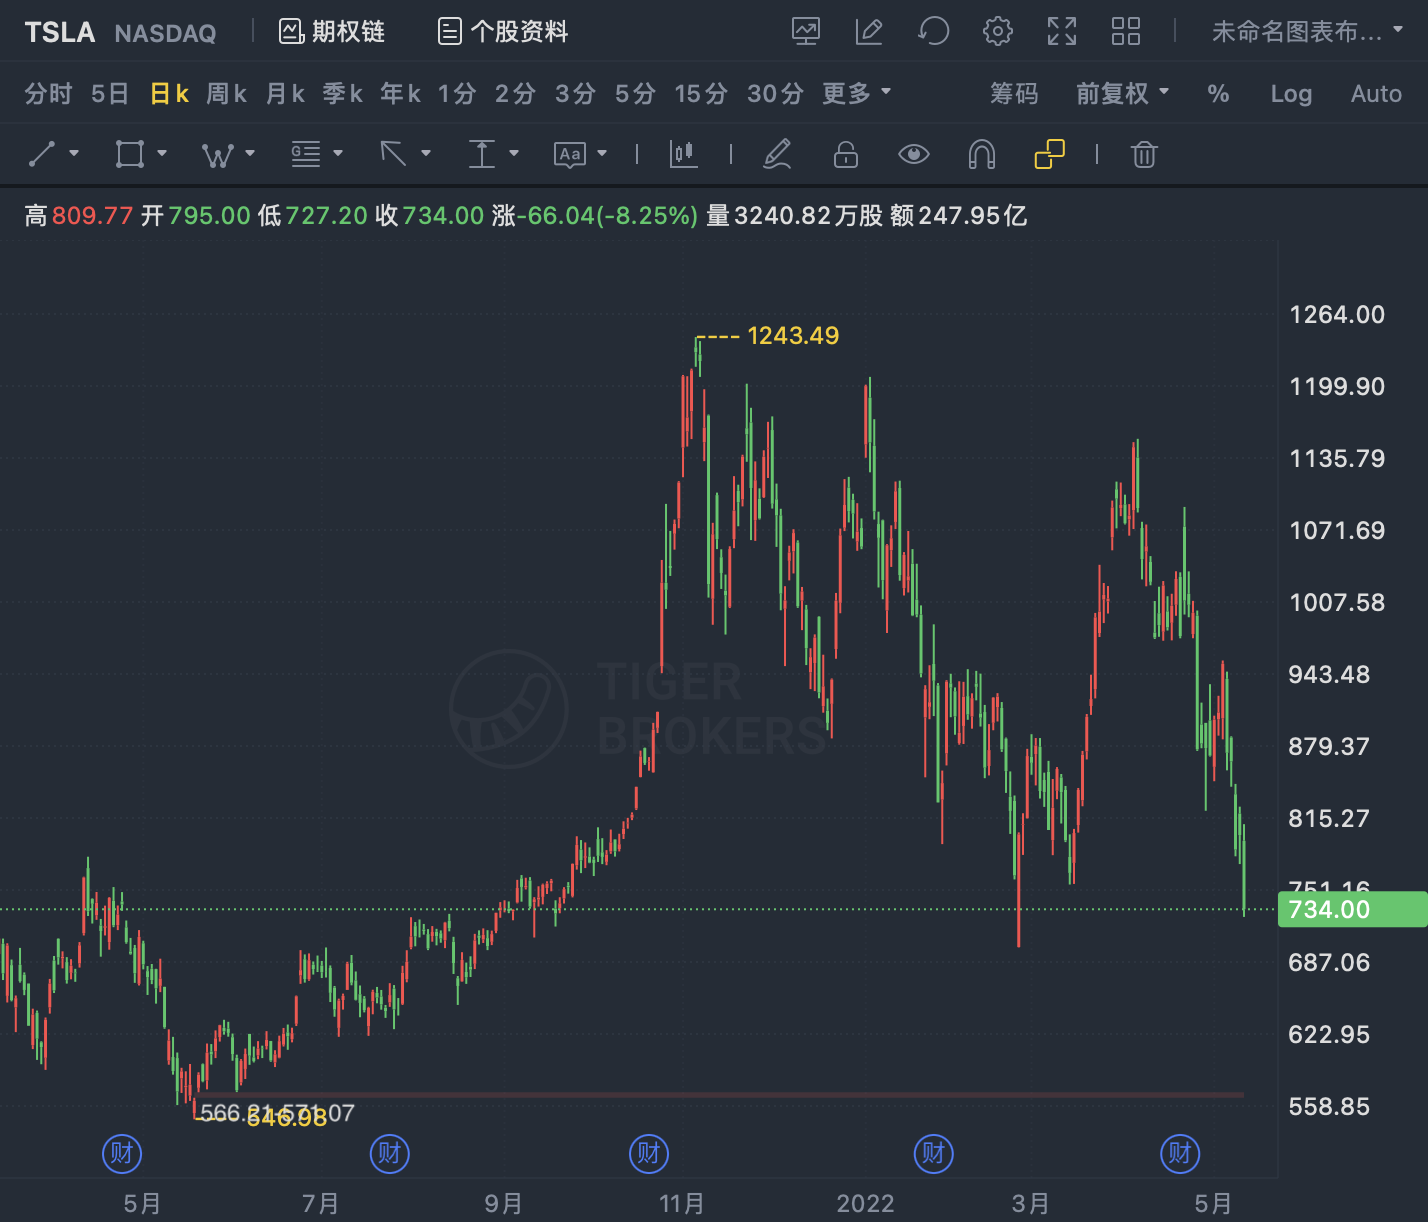Click the refresh chart icon
1428x1222 pixels.
(933, 32)
